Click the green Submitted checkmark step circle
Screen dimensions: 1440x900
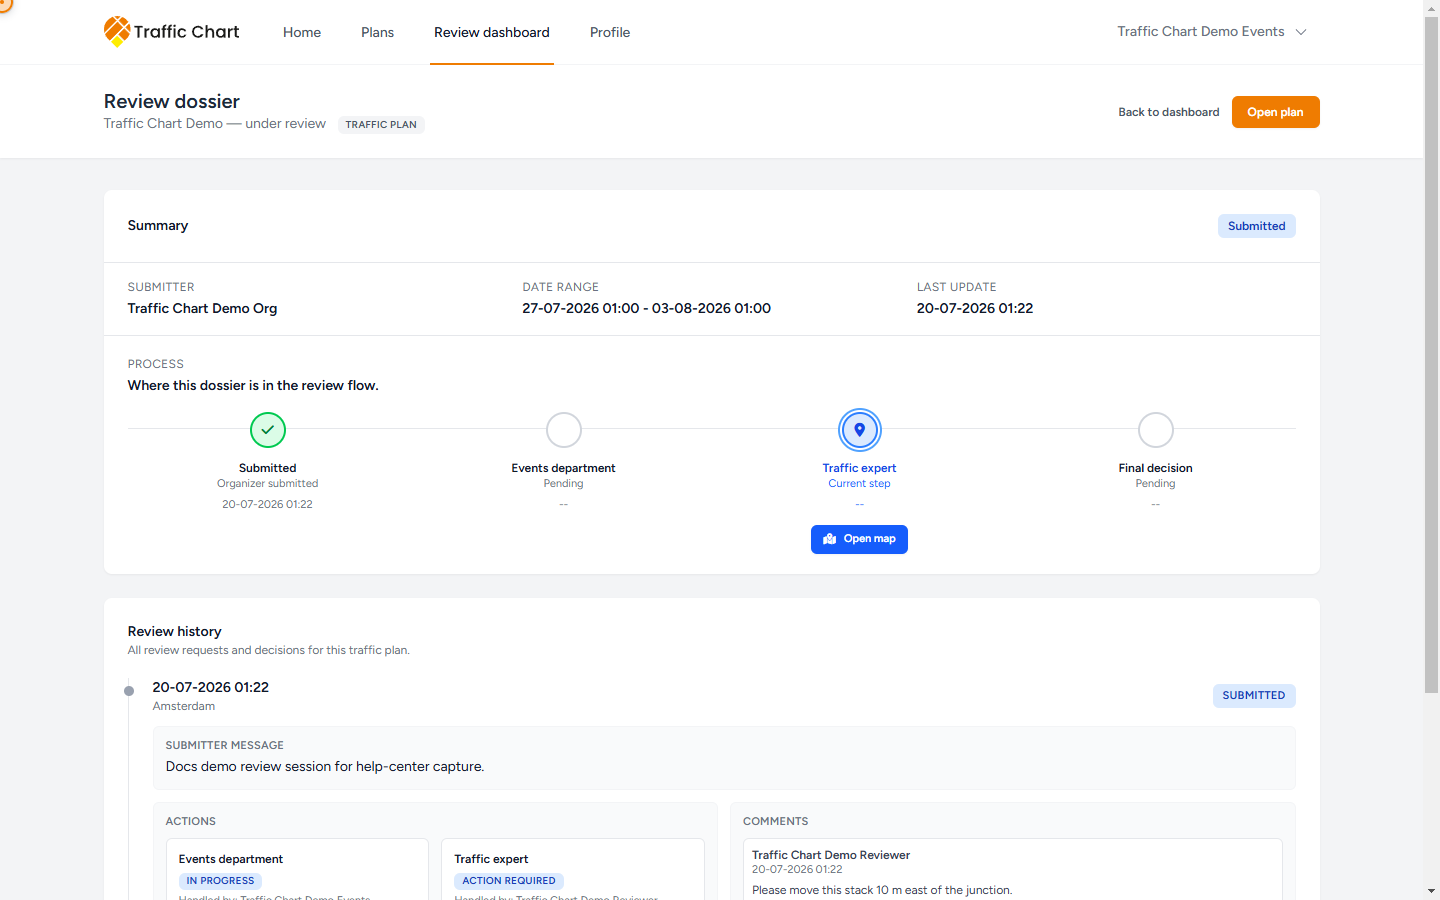coord(268,430)
